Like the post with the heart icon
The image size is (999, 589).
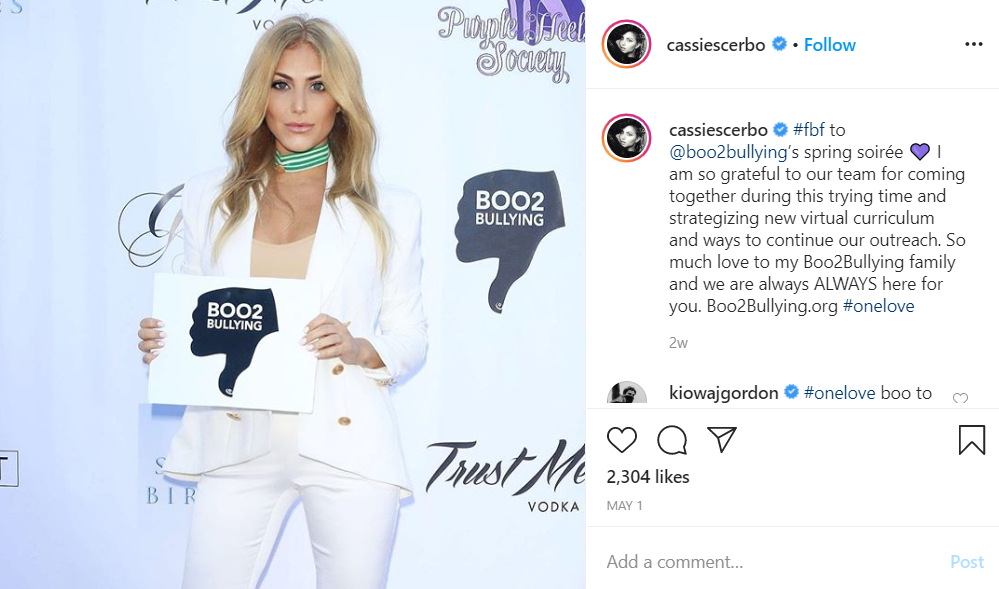621,440
